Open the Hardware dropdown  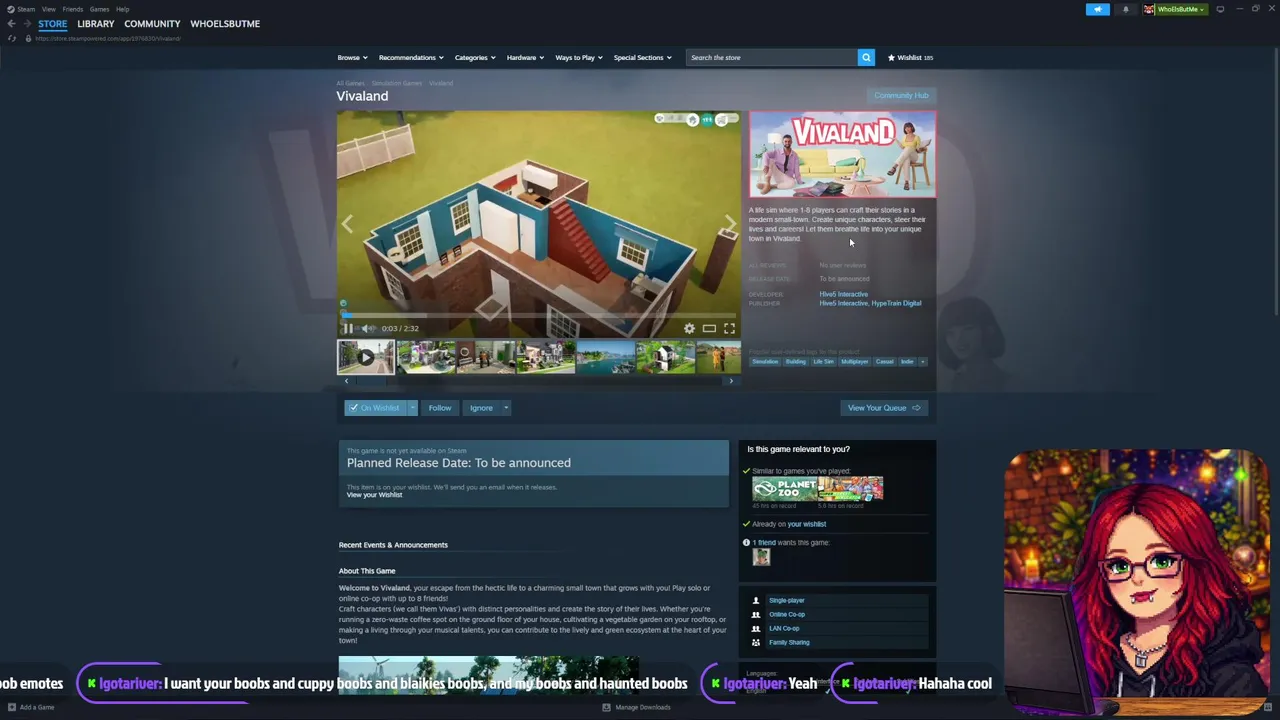pos(525,57)
